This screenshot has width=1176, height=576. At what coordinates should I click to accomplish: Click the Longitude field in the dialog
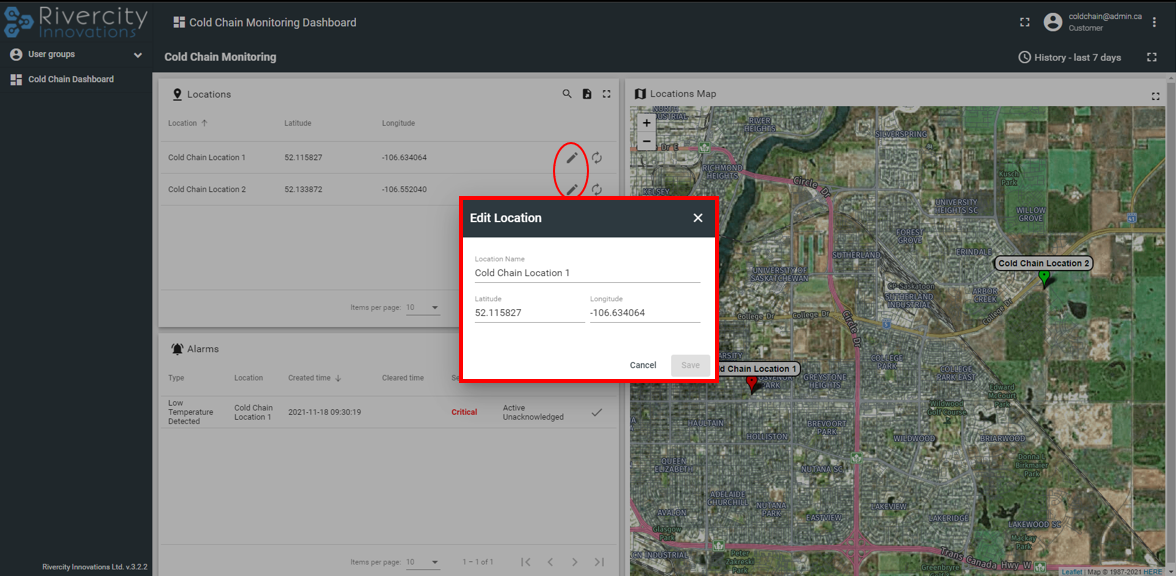[x=644, y=313]
